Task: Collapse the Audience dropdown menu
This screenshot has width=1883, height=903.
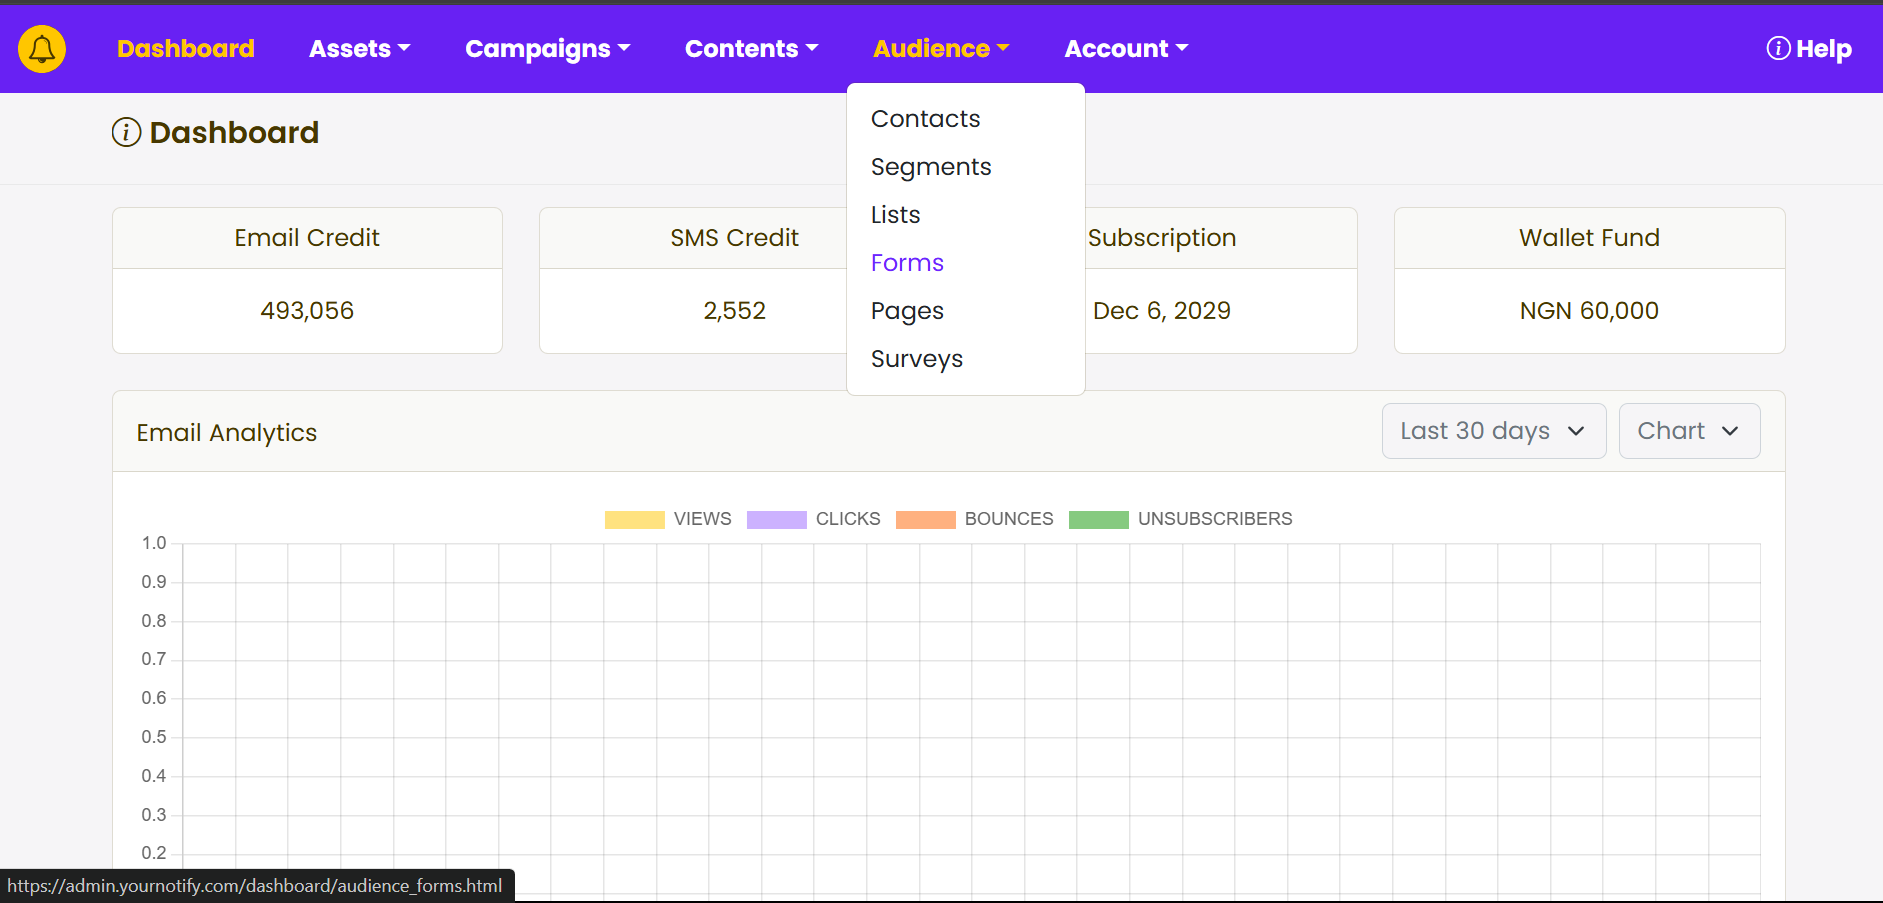Action: click(x=941, y=49)
